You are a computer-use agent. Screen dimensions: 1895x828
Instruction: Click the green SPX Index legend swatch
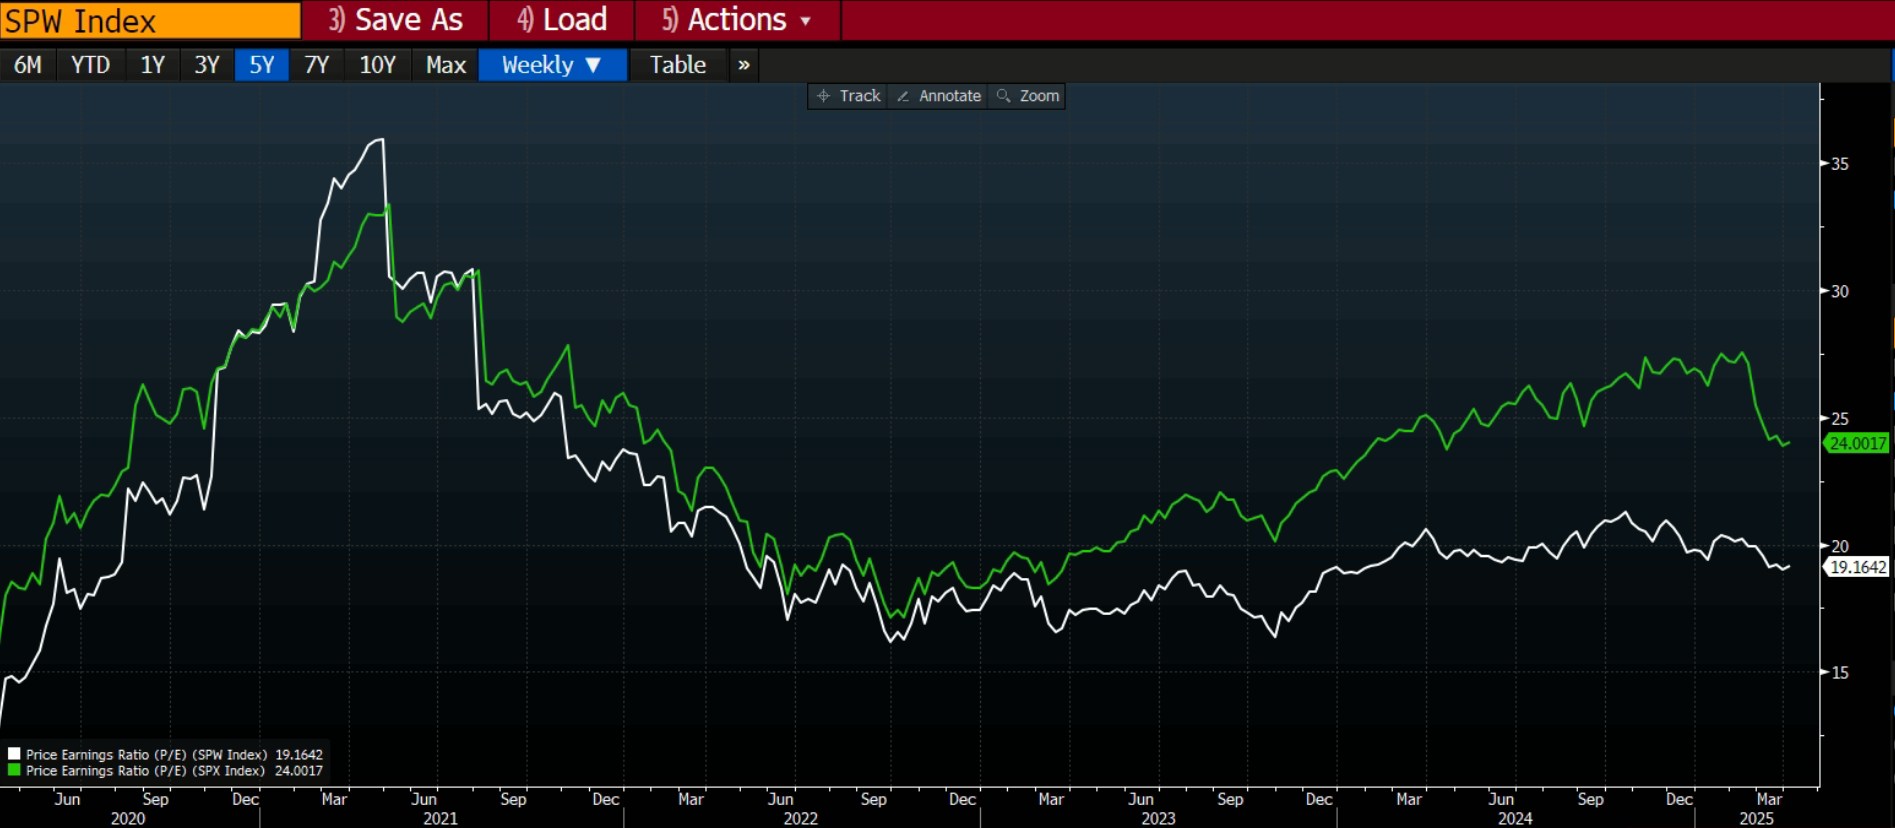pyautogui.click(x=14, y=770)
